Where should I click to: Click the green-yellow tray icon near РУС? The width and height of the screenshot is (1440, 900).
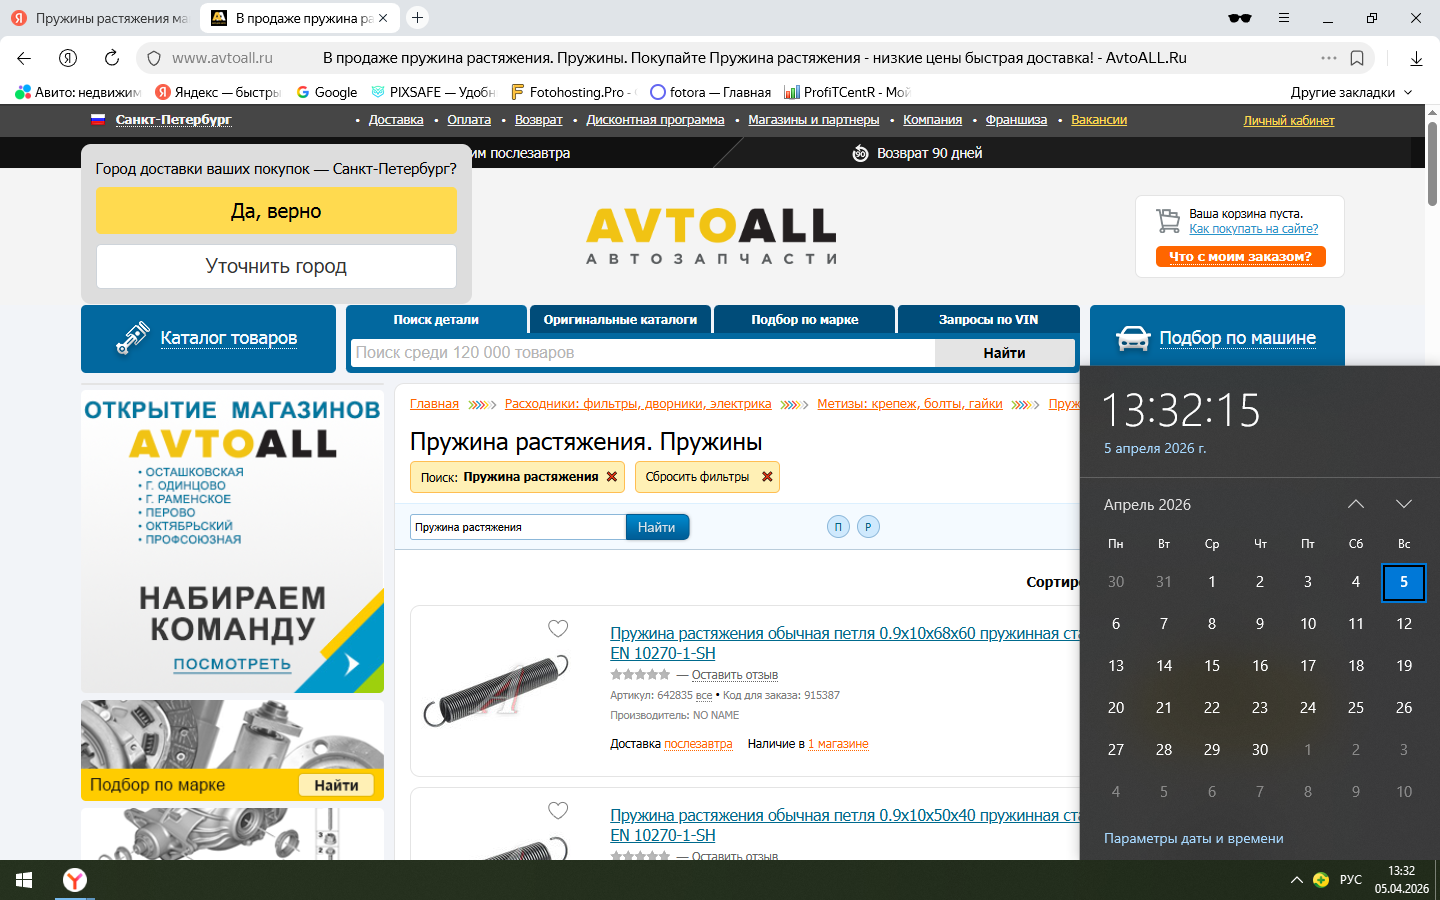(x=1321, y=880)
